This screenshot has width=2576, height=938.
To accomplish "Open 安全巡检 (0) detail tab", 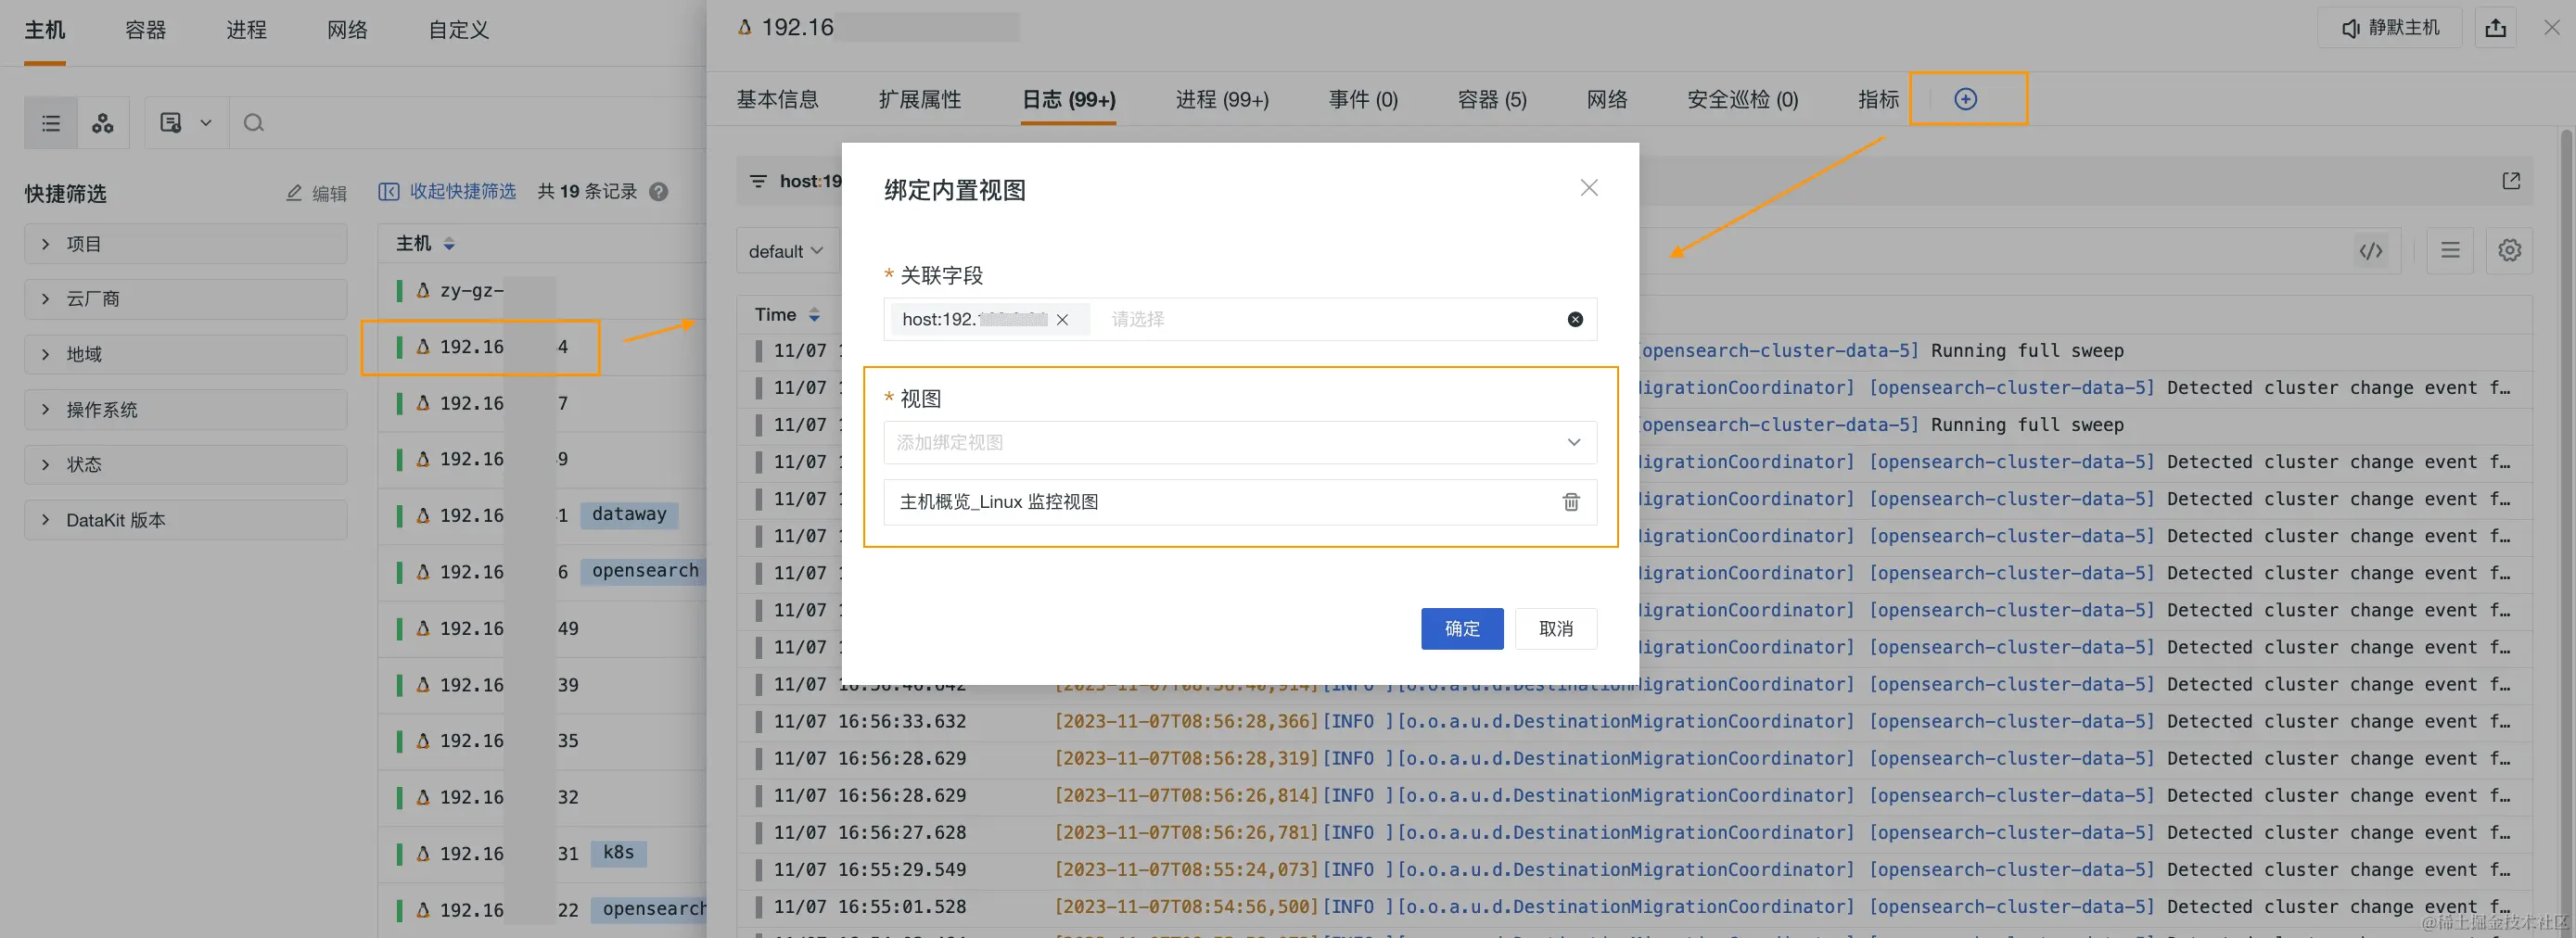I will (x=1743, y=99).
